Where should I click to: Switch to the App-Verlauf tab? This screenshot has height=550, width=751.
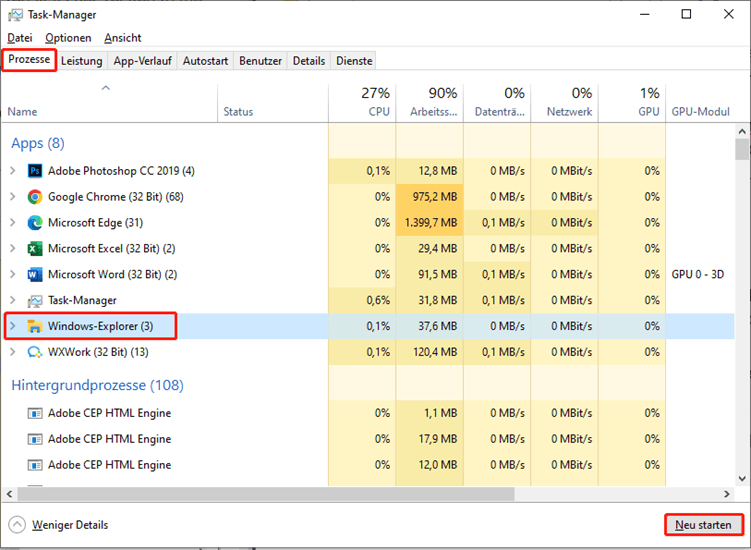(142, 61)
